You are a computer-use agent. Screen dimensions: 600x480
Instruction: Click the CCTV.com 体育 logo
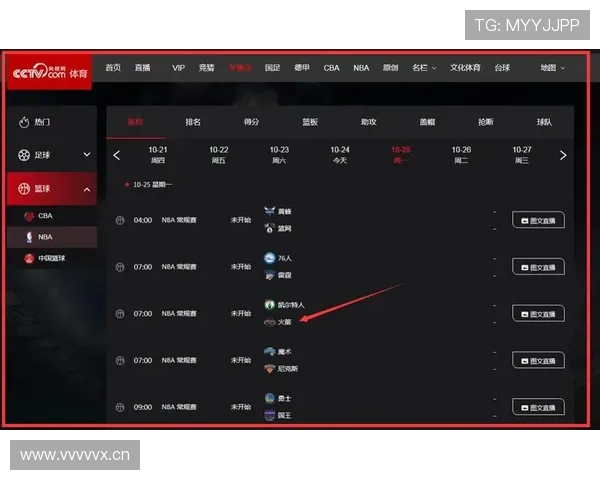(48, 74)
